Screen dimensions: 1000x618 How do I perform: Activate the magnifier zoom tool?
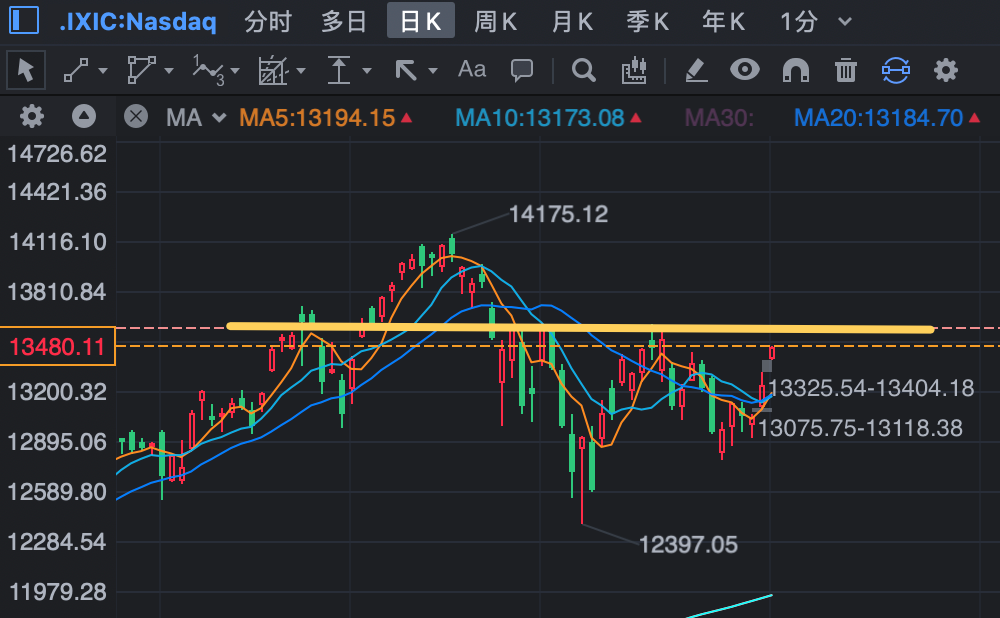click(x=584, y=70)
